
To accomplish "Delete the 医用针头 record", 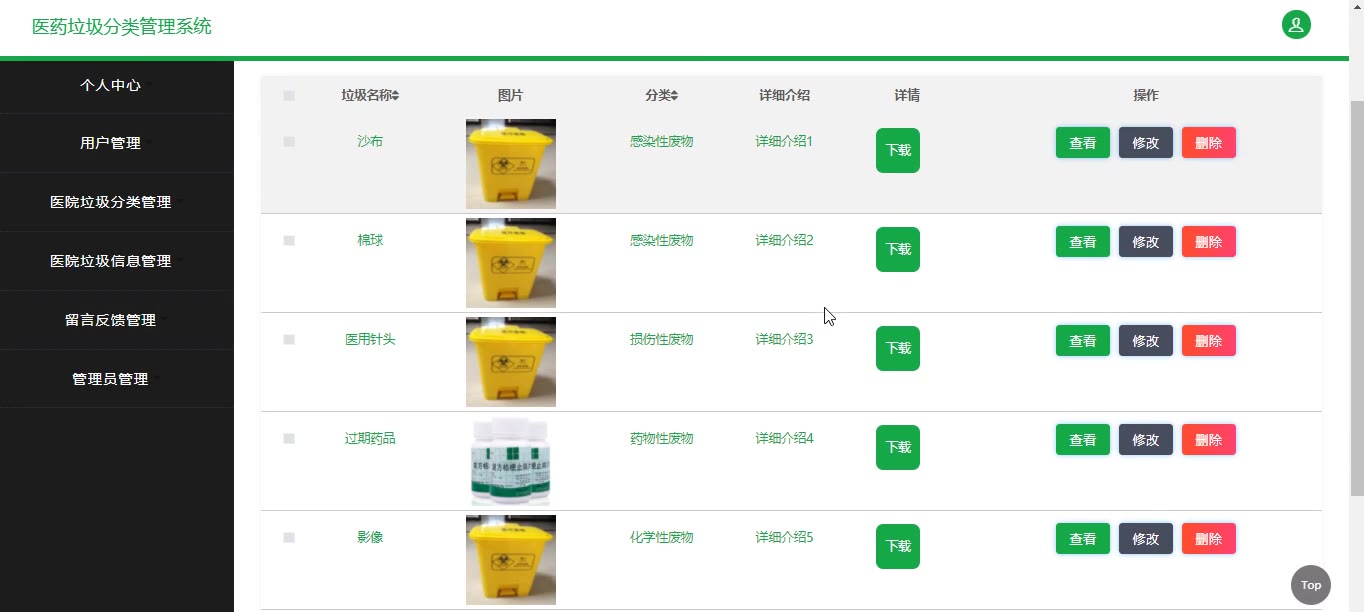I will coord(1209,341).
